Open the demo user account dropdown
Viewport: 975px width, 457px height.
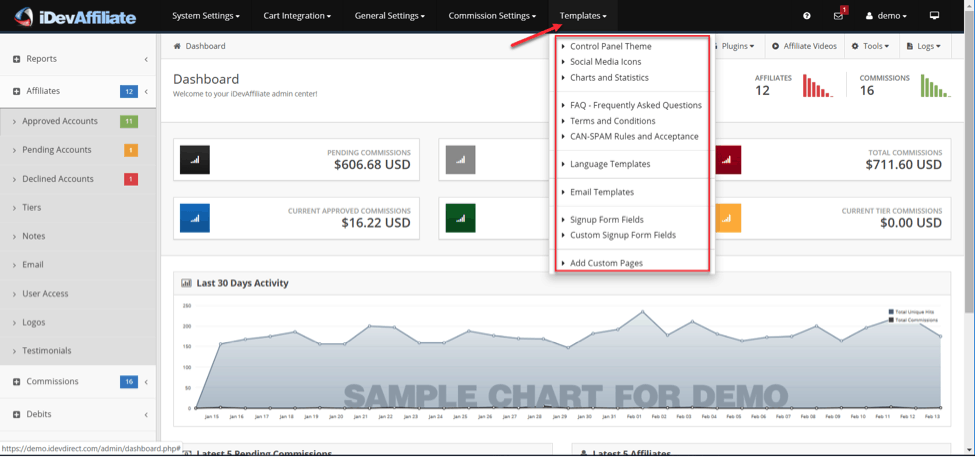click(886, 16)
